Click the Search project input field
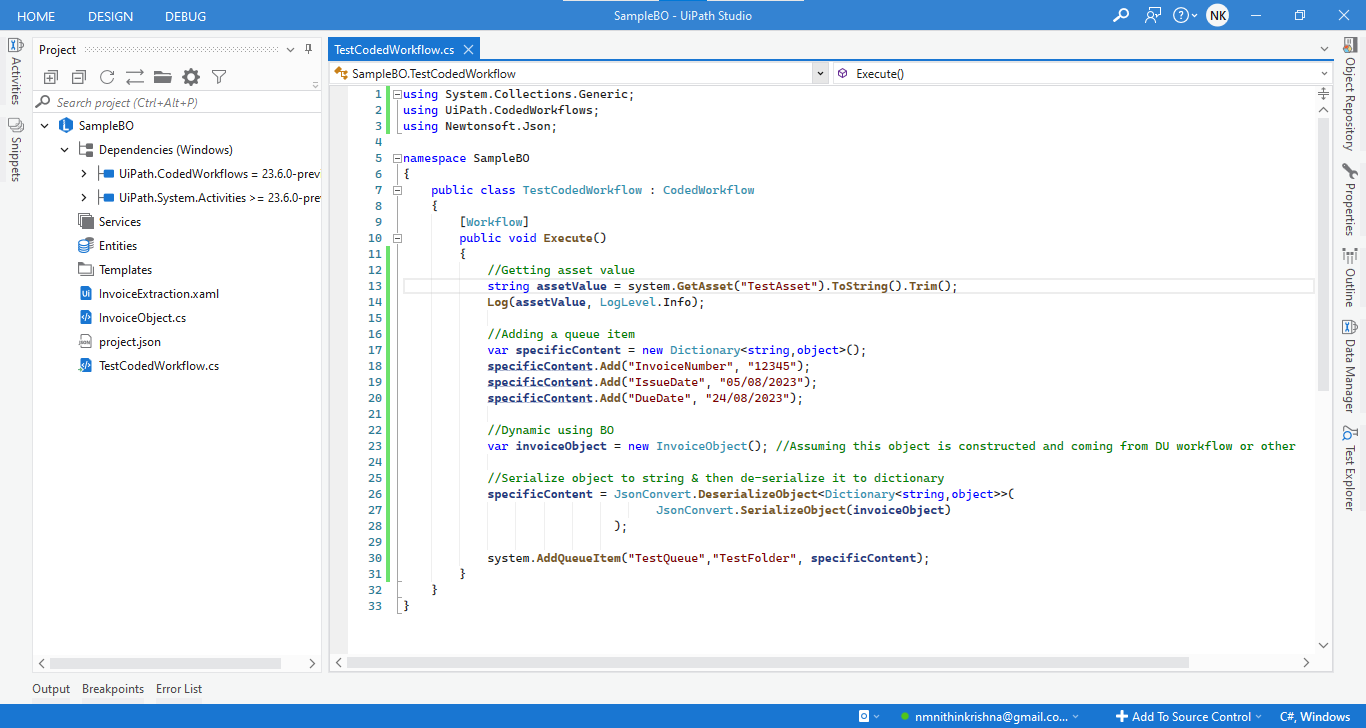The height and width of the screenshot is (728, 1366). click(177, 102)
